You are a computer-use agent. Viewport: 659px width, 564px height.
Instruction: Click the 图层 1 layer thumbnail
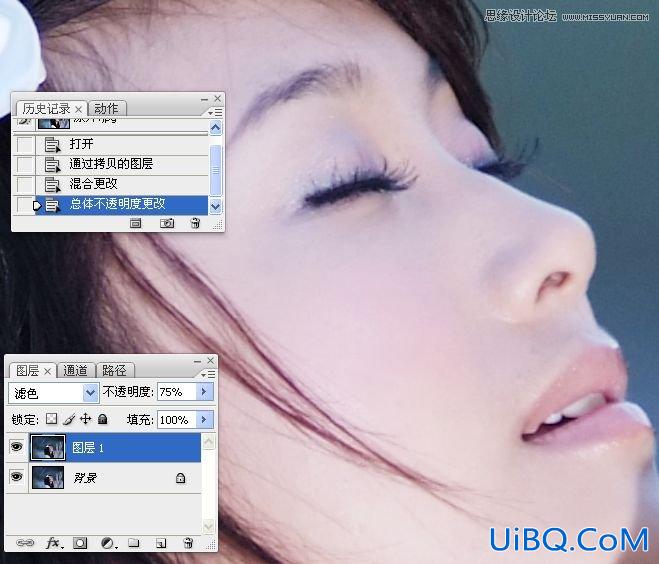48,448
